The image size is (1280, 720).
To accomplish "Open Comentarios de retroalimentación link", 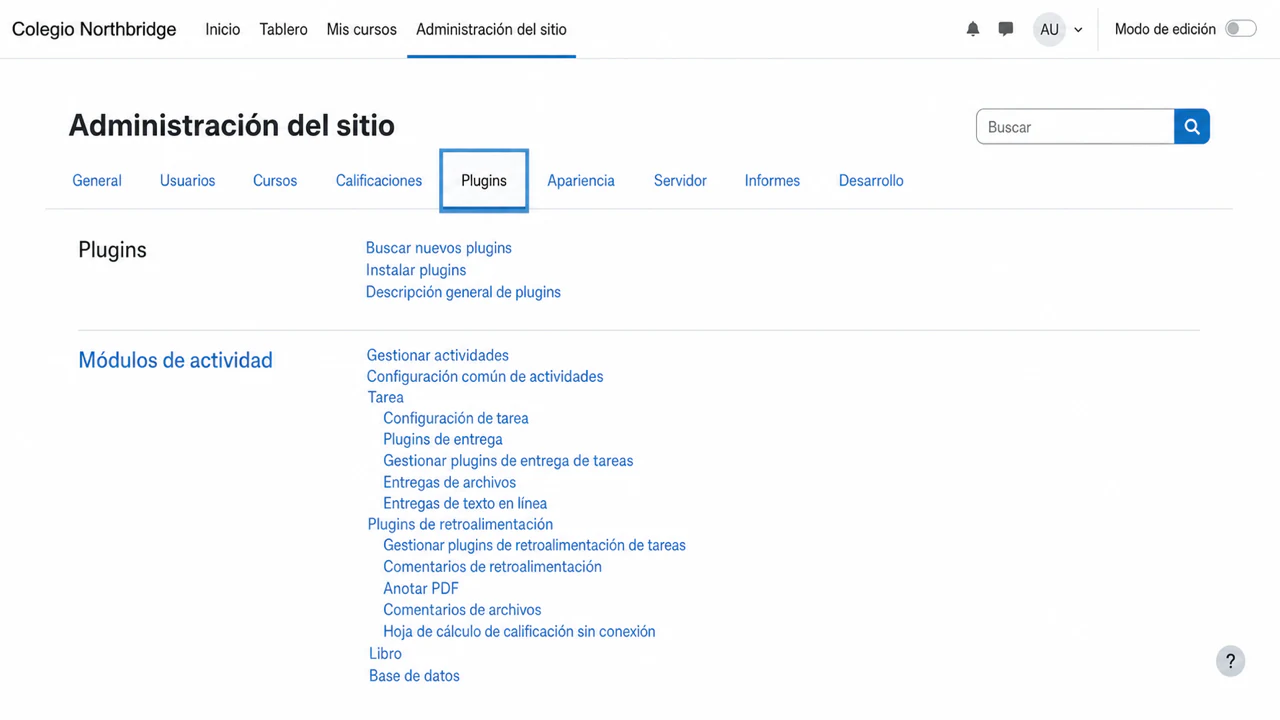I will pos(493,566).
